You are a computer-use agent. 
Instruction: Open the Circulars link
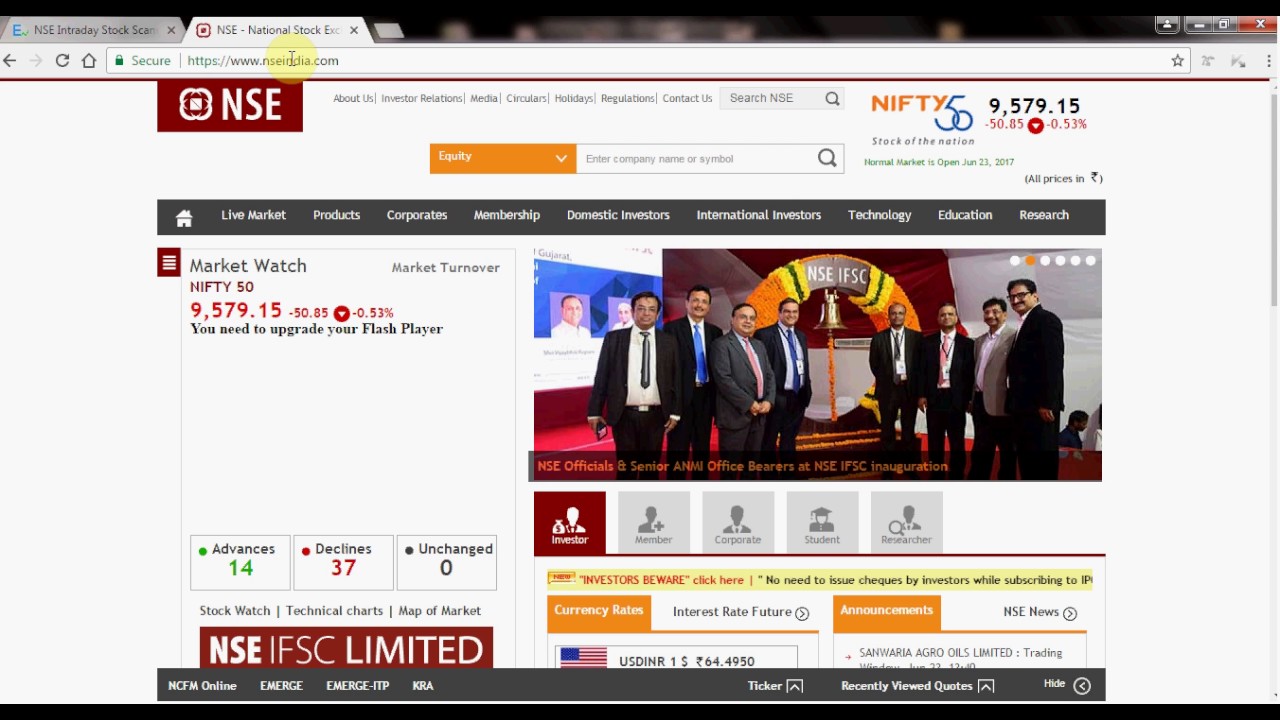point(526,98)
